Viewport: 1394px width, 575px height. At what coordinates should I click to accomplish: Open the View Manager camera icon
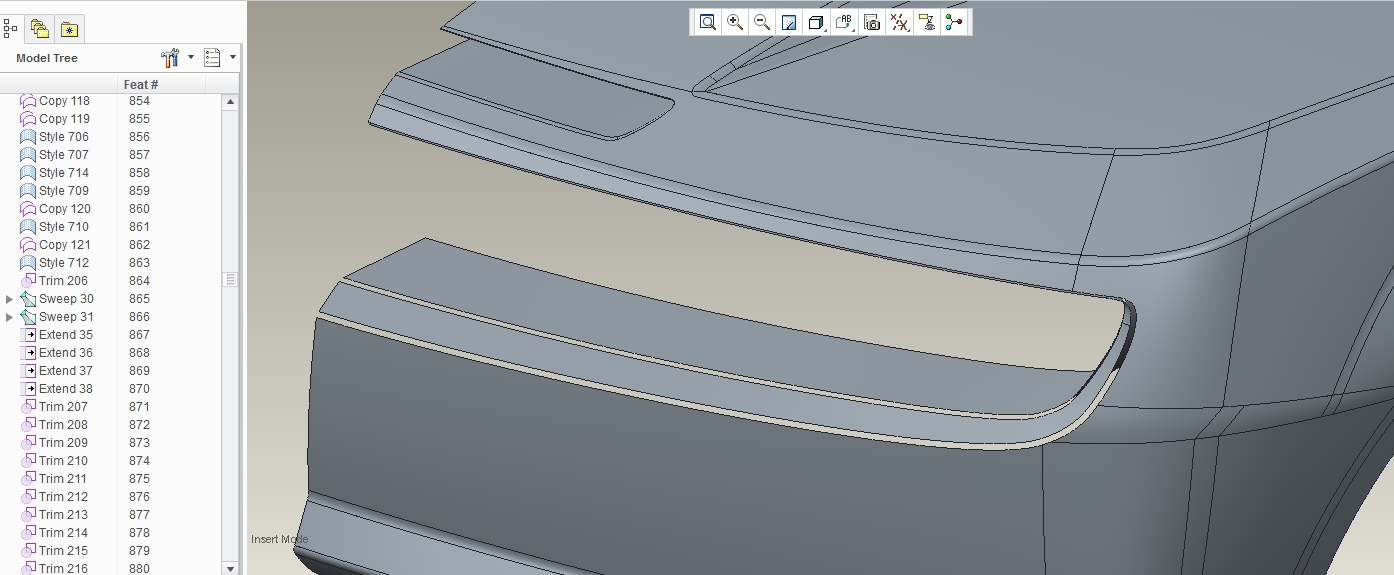coord(872,22)
